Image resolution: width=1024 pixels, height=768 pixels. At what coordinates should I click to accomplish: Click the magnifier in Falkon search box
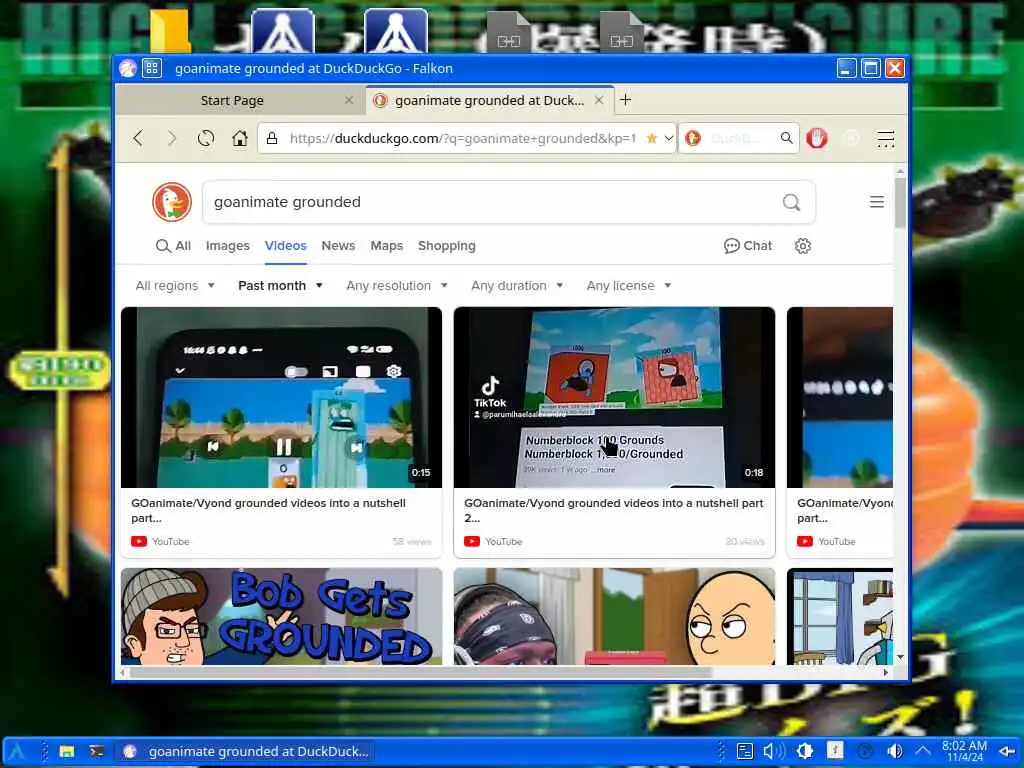coord(786,138)
